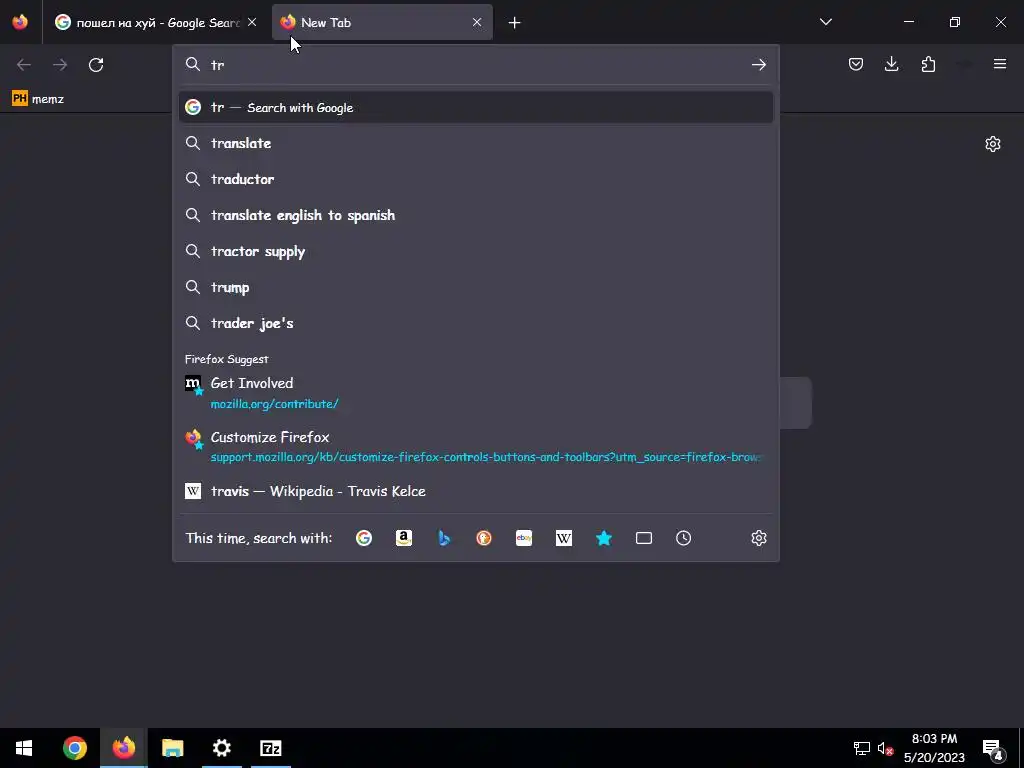Open the Firefox application menu

(1000, 64)
